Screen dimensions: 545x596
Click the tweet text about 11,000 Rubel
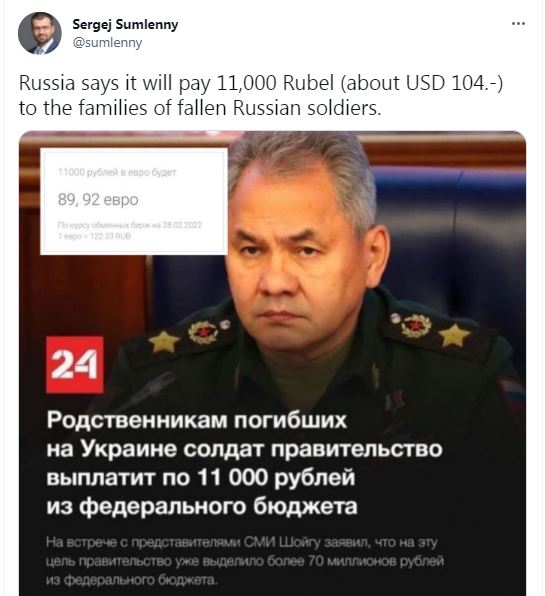[x=261, y=95]
